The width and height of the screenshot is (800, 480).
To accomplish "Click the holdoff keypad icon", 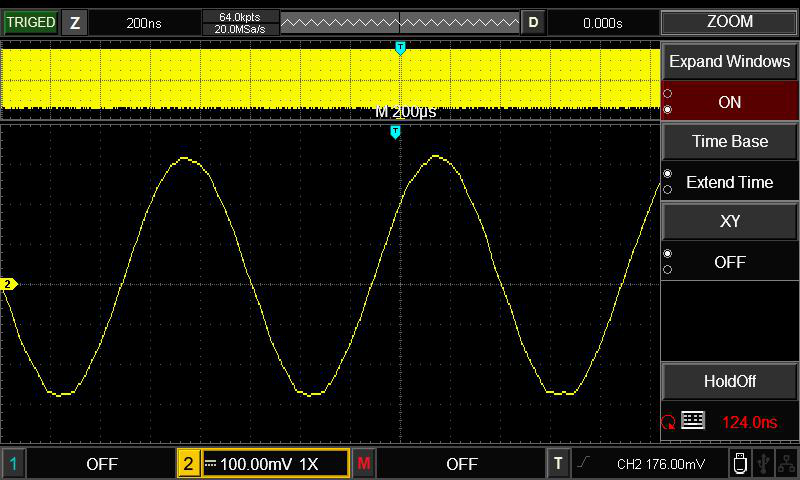I will (x=693, y=421).
